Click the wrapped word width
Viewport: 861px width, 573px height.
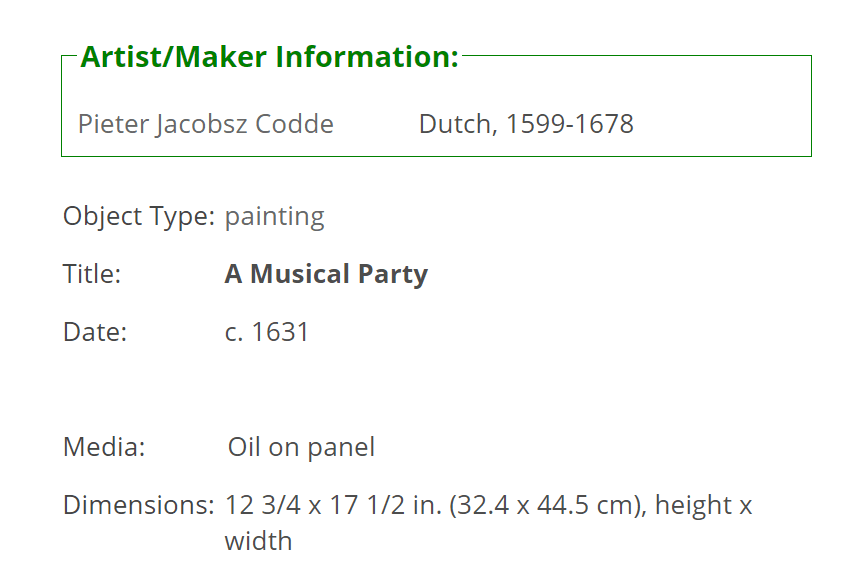pyautogui.click(x=258, y=541)
